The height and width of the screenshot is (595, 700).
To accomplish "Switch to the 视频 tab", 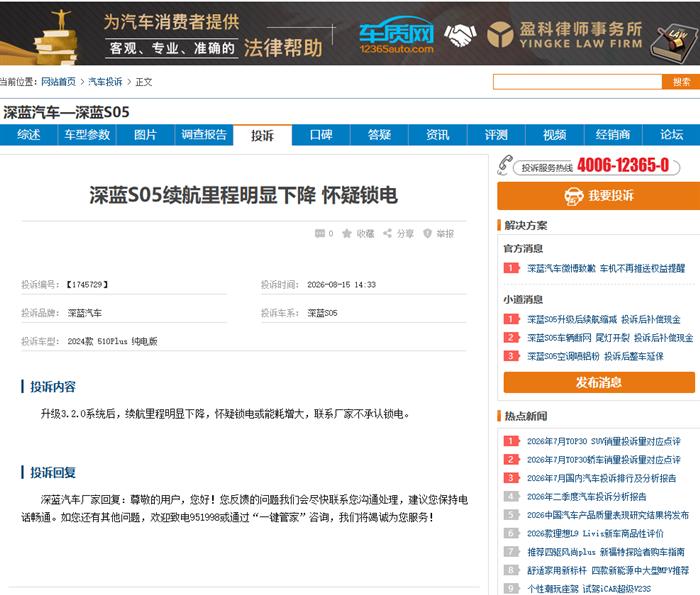I will click(554, 135).
